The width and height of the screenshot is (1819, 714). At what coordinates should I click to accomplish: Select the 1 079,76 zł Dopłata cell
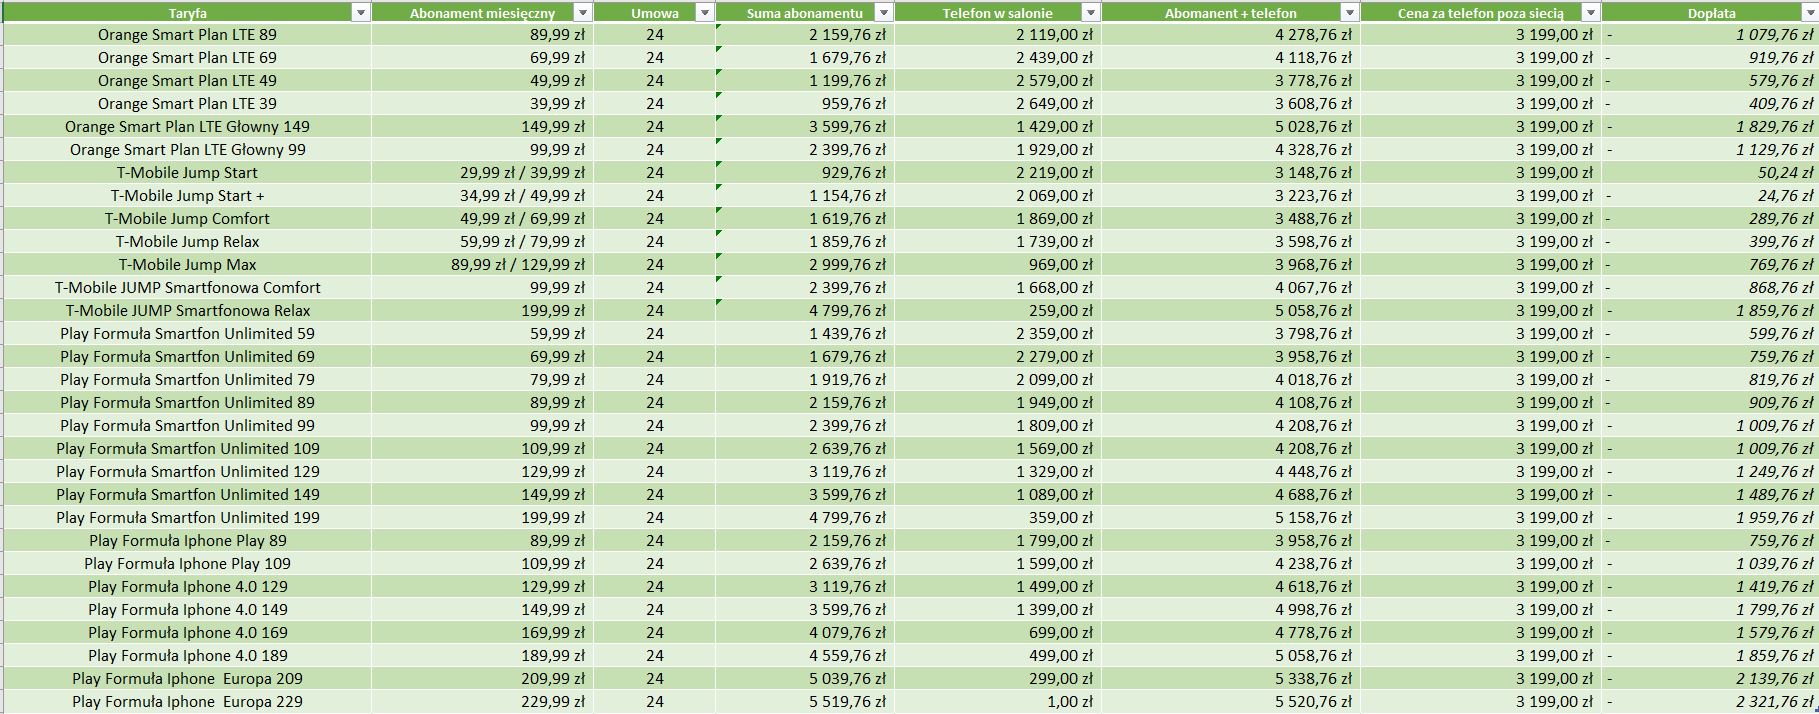[x=1711, y=34]
